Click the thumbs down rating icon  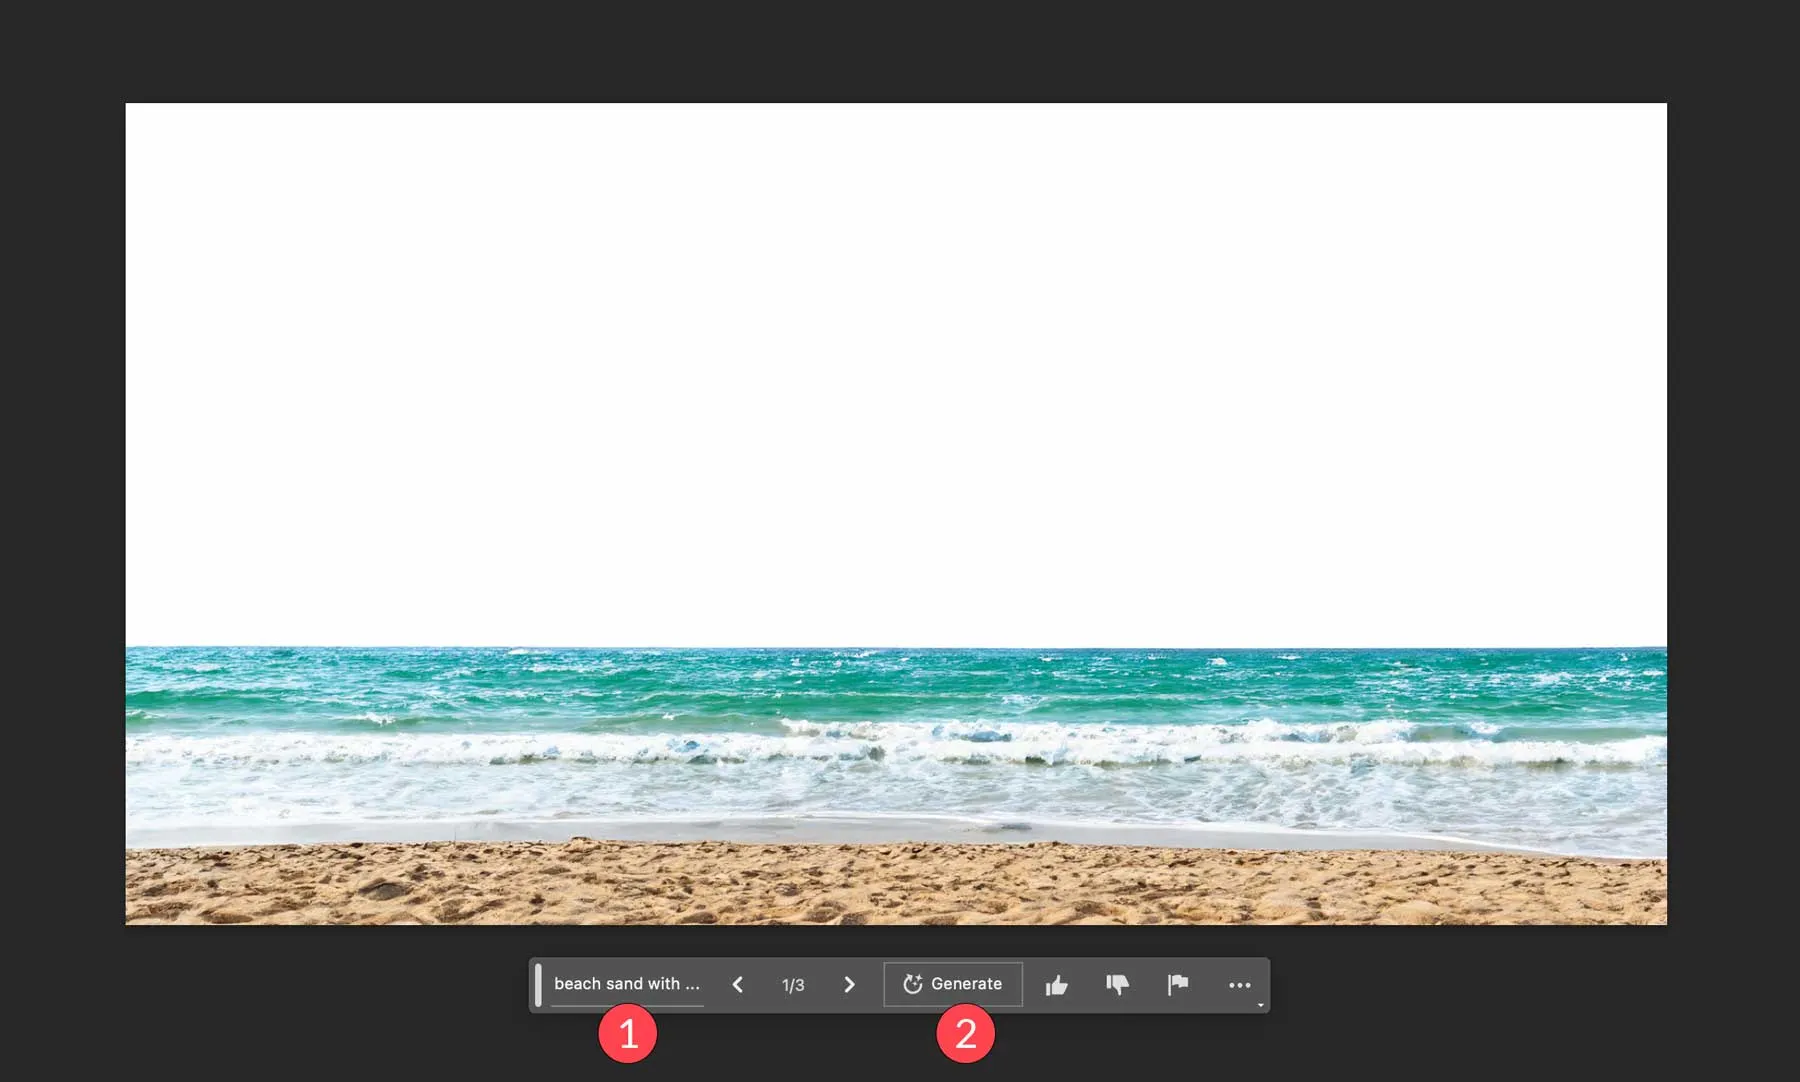(x=1117, y=985)
